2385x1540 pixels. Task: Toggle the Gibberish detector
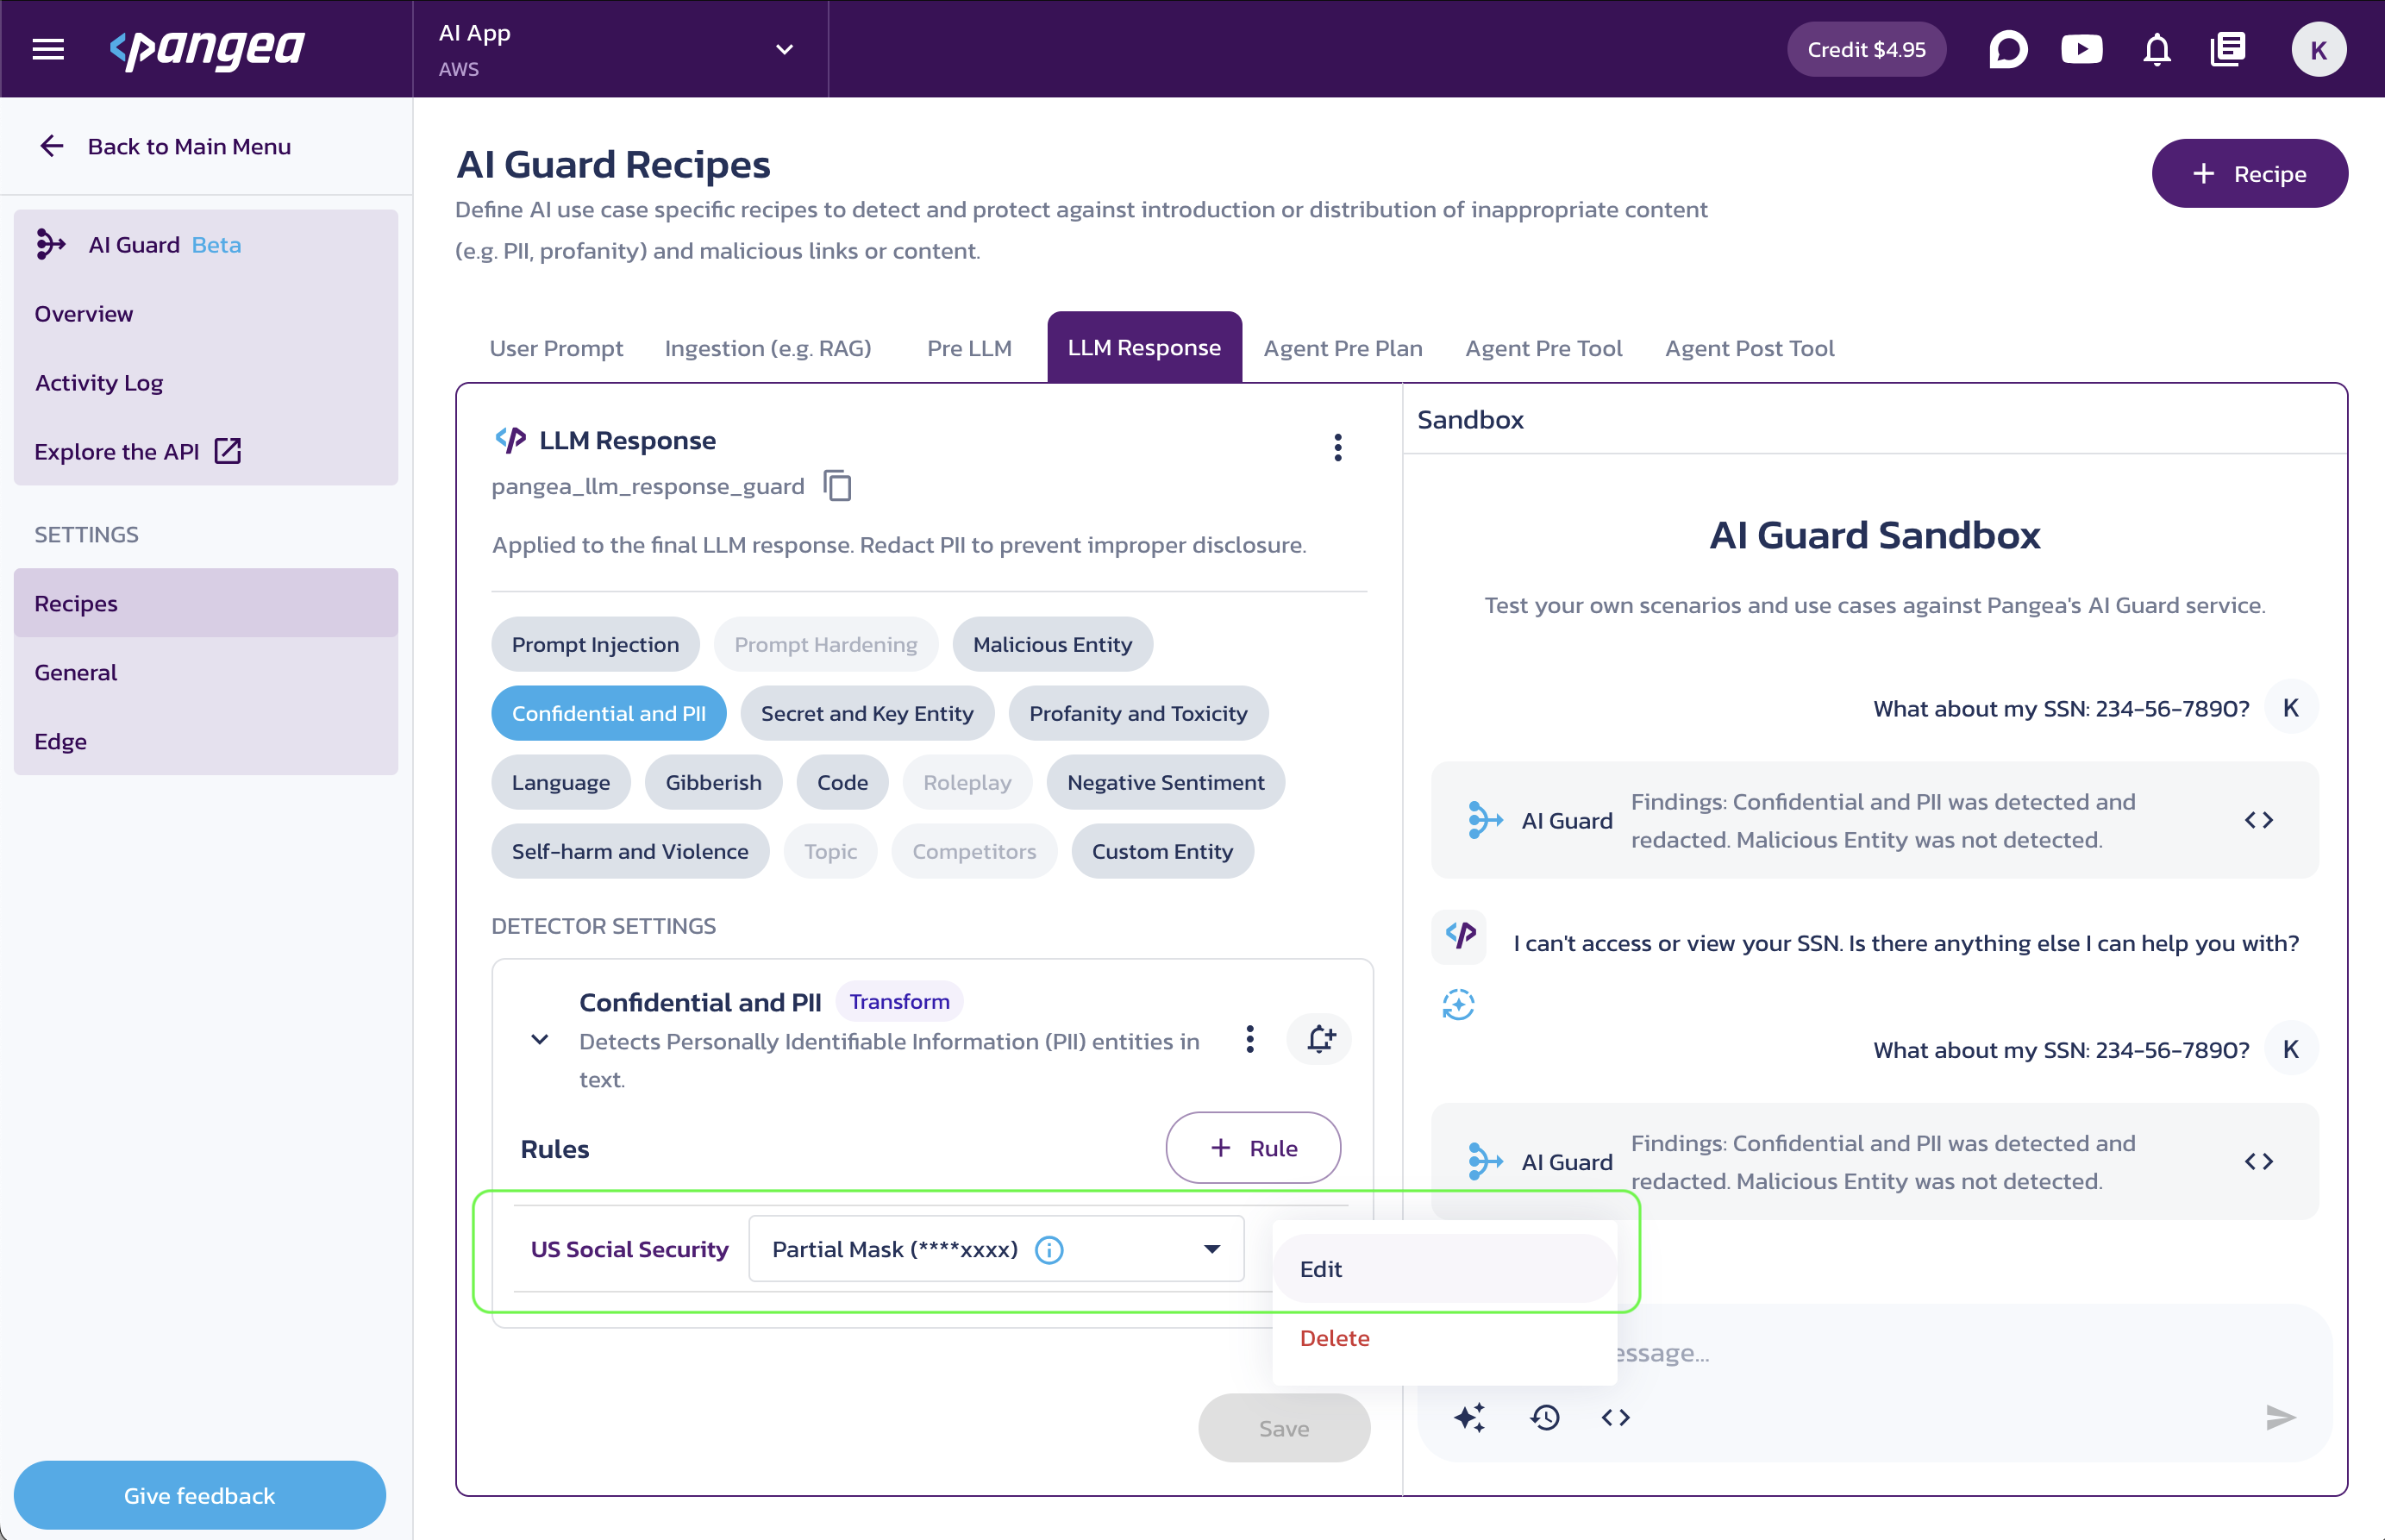pyautogui.click(x=713, y=782)
